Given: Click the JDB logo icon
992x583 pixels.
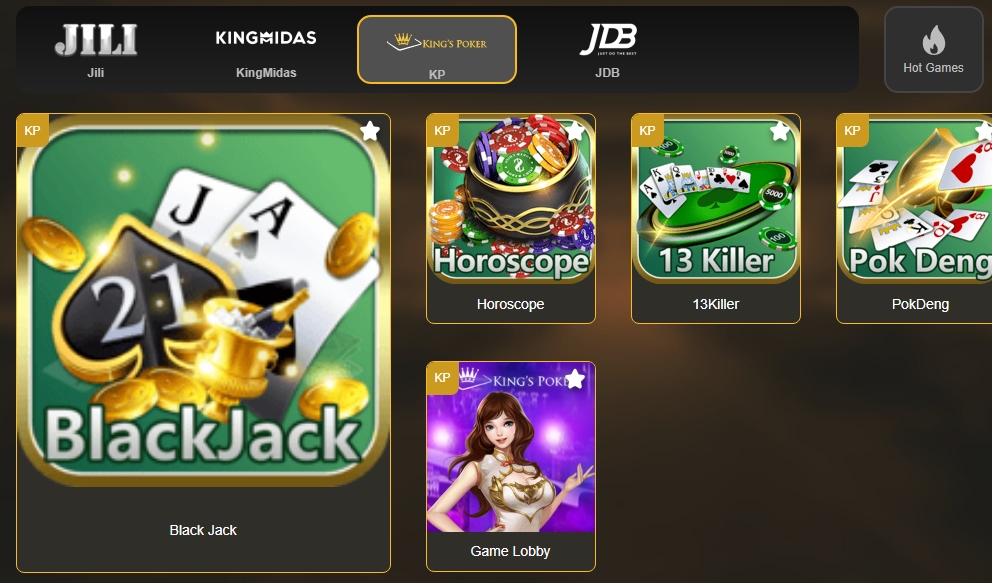Looking at the screenshot, I should [607, 40].
